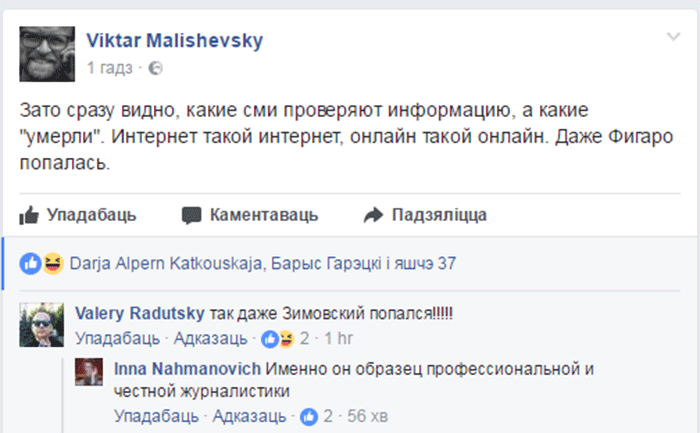Image resolution: width=700 pixels, height=433 pixels.
Task: Click the reaction icons on Valery's comment
Action: (x=276, y=335)
